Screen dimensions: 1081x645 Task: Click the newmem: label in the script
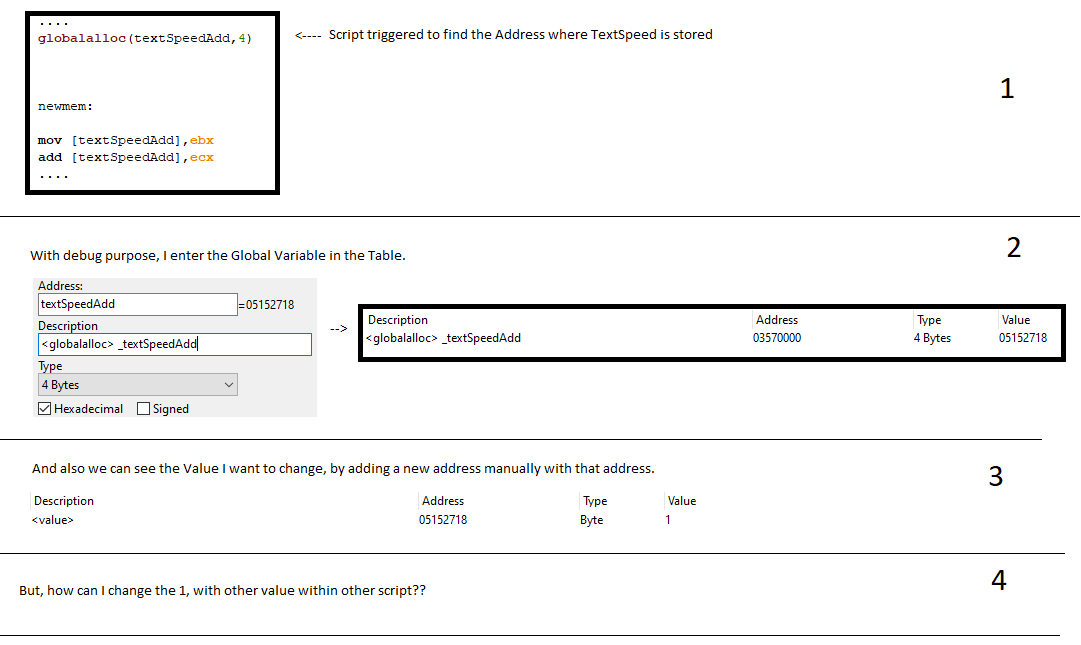[65, 106]
